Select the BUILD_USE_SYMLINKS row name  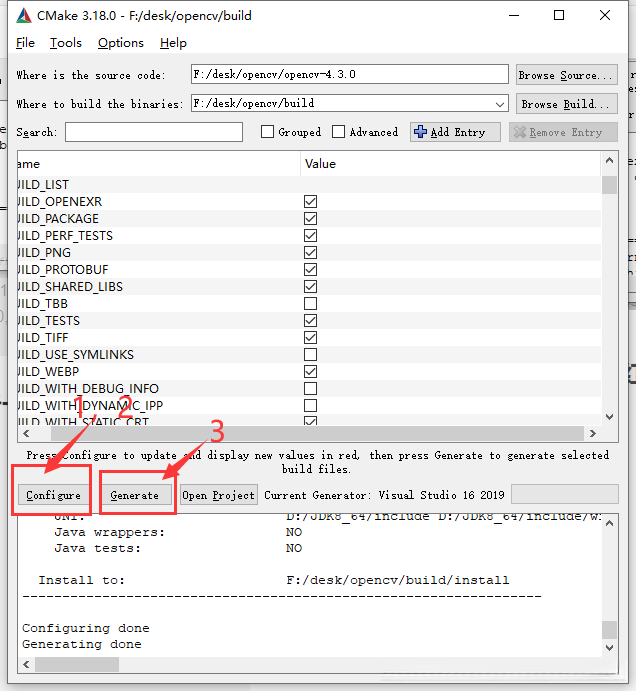(76, 354)
